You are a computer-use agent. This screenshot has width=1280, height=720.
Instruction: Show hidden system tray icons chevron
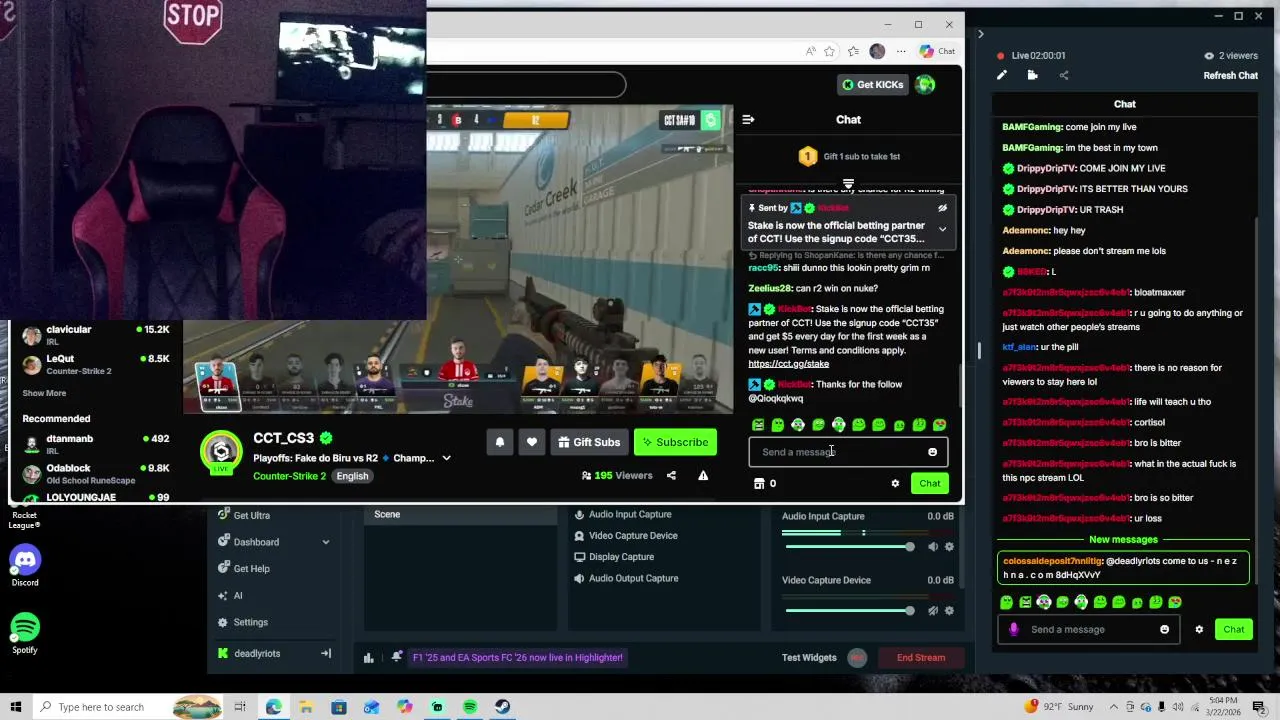click(1115, 707)
